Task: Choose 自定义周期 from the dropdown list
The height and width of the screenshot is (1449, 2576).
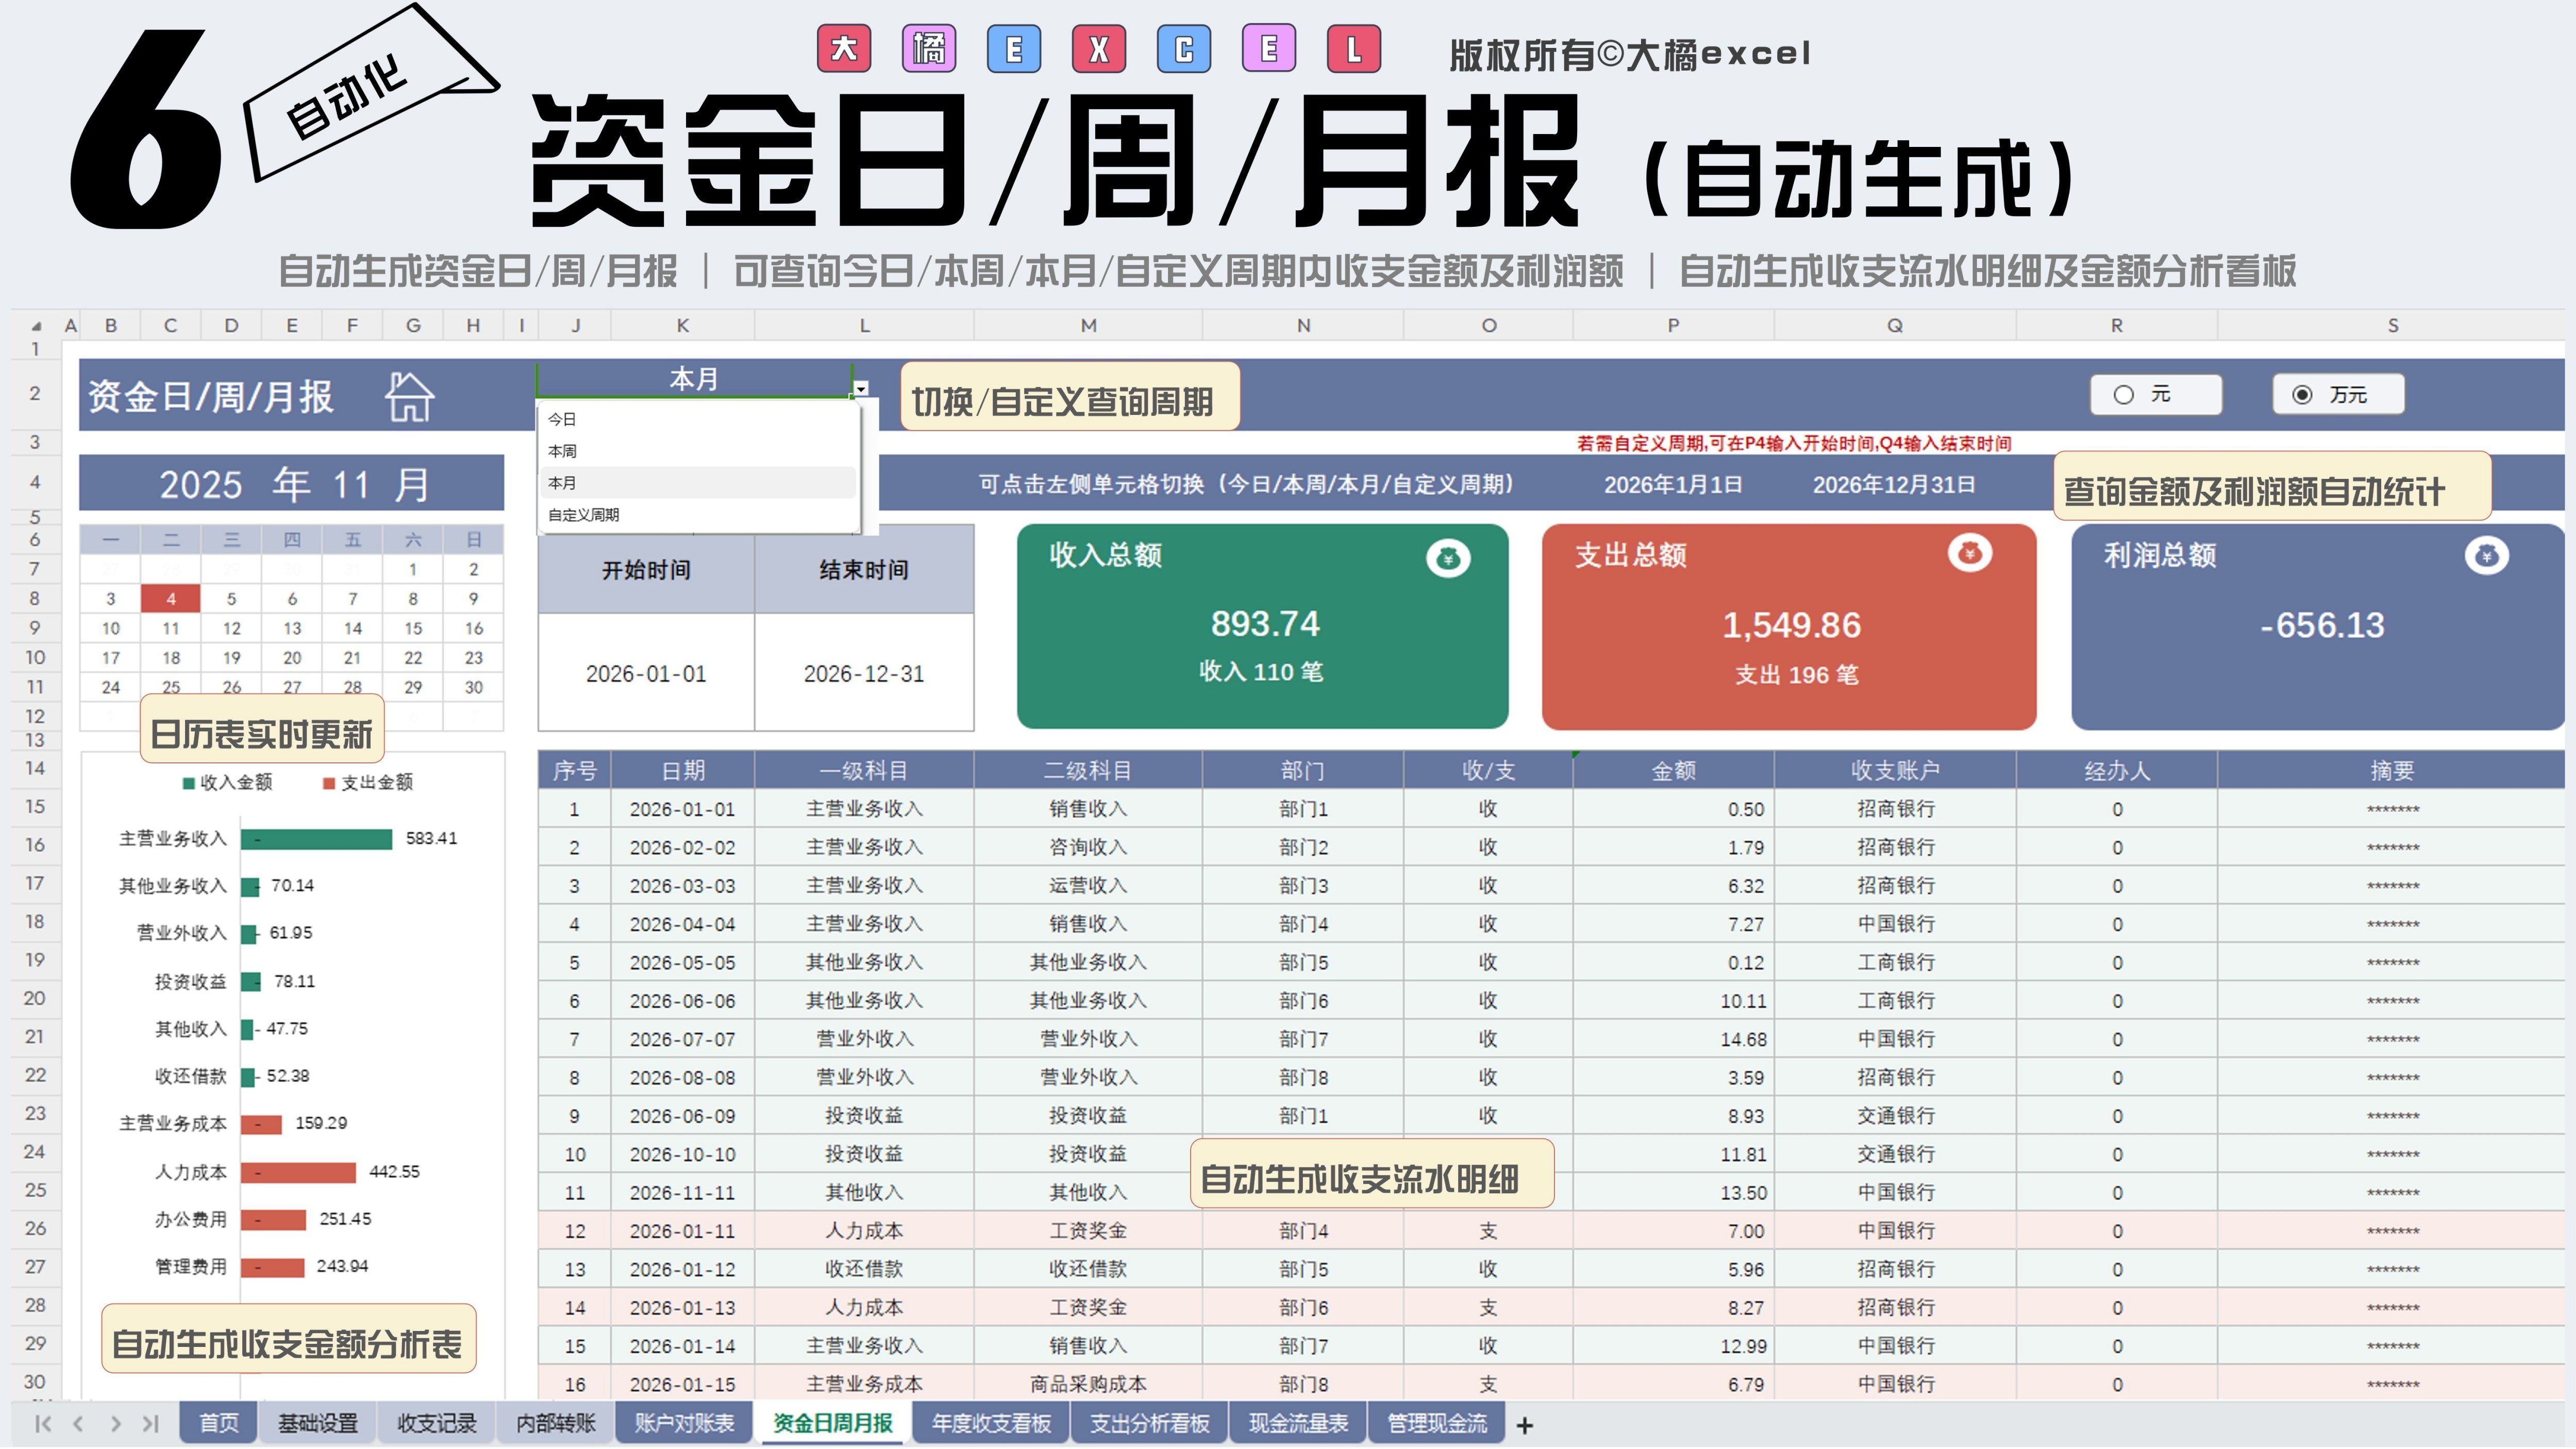Action: [x=583, y=515]
